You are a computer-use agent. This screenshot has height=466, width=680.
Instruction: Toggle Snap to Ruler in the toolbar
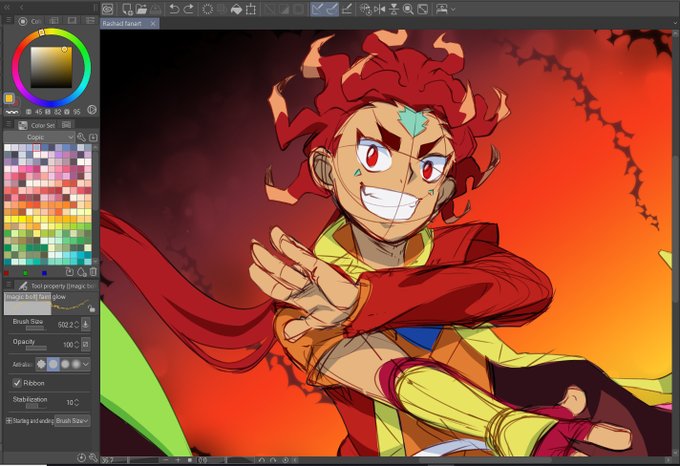317,9
